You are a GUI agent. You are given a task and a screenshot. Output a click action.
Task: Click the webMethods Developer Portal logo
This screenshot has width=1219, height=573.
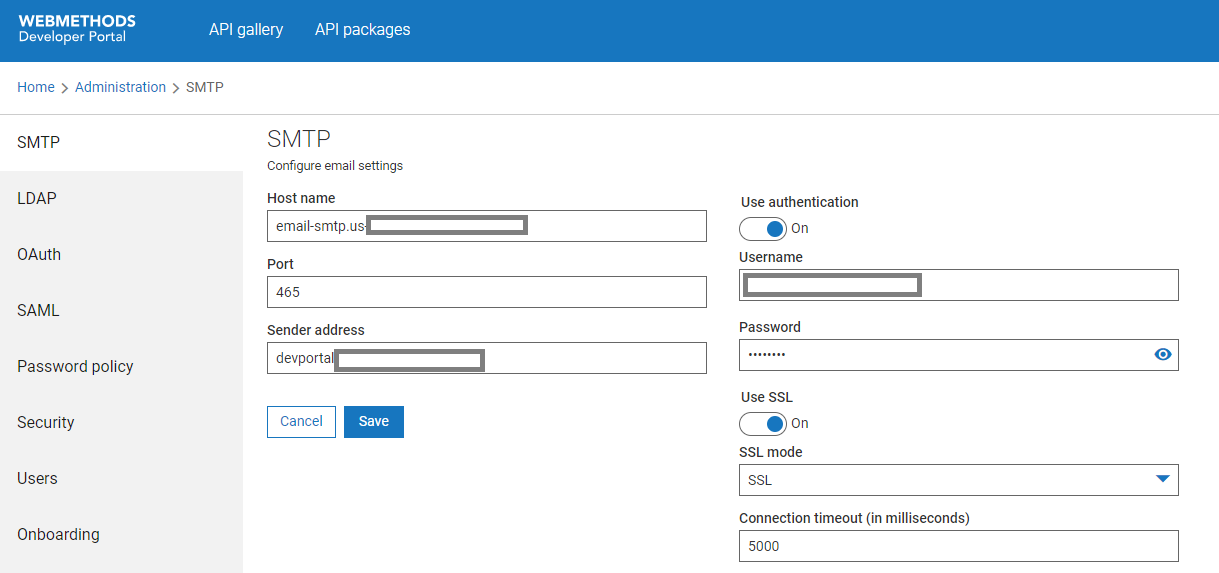77,29
